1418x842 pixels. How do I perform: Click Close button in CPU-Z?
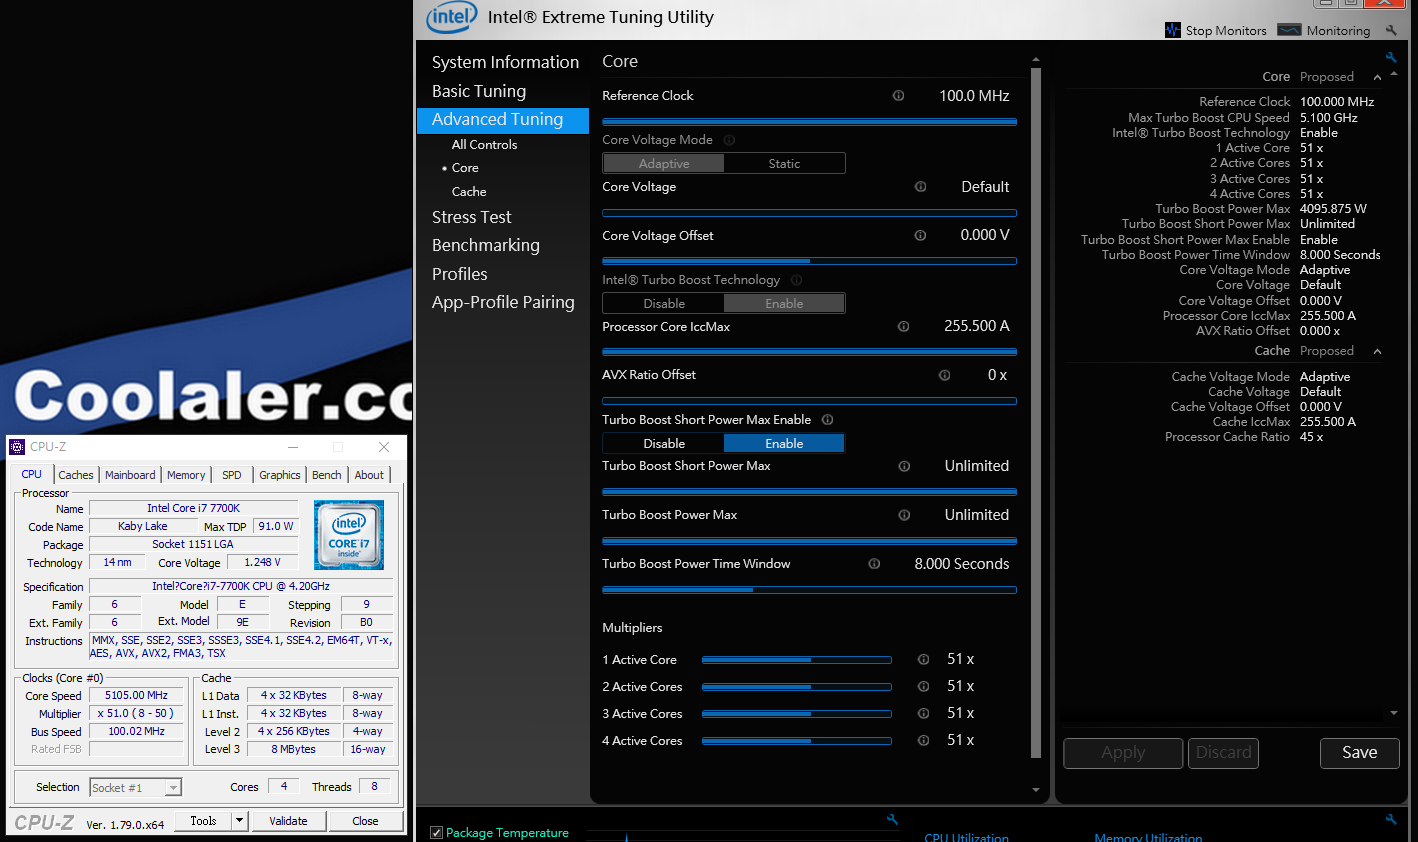coord(365,821)
